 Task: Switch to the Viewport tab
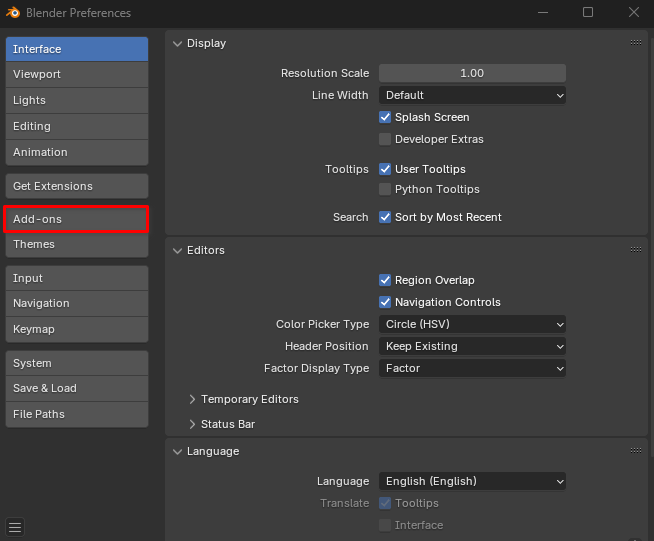[77, 75]
